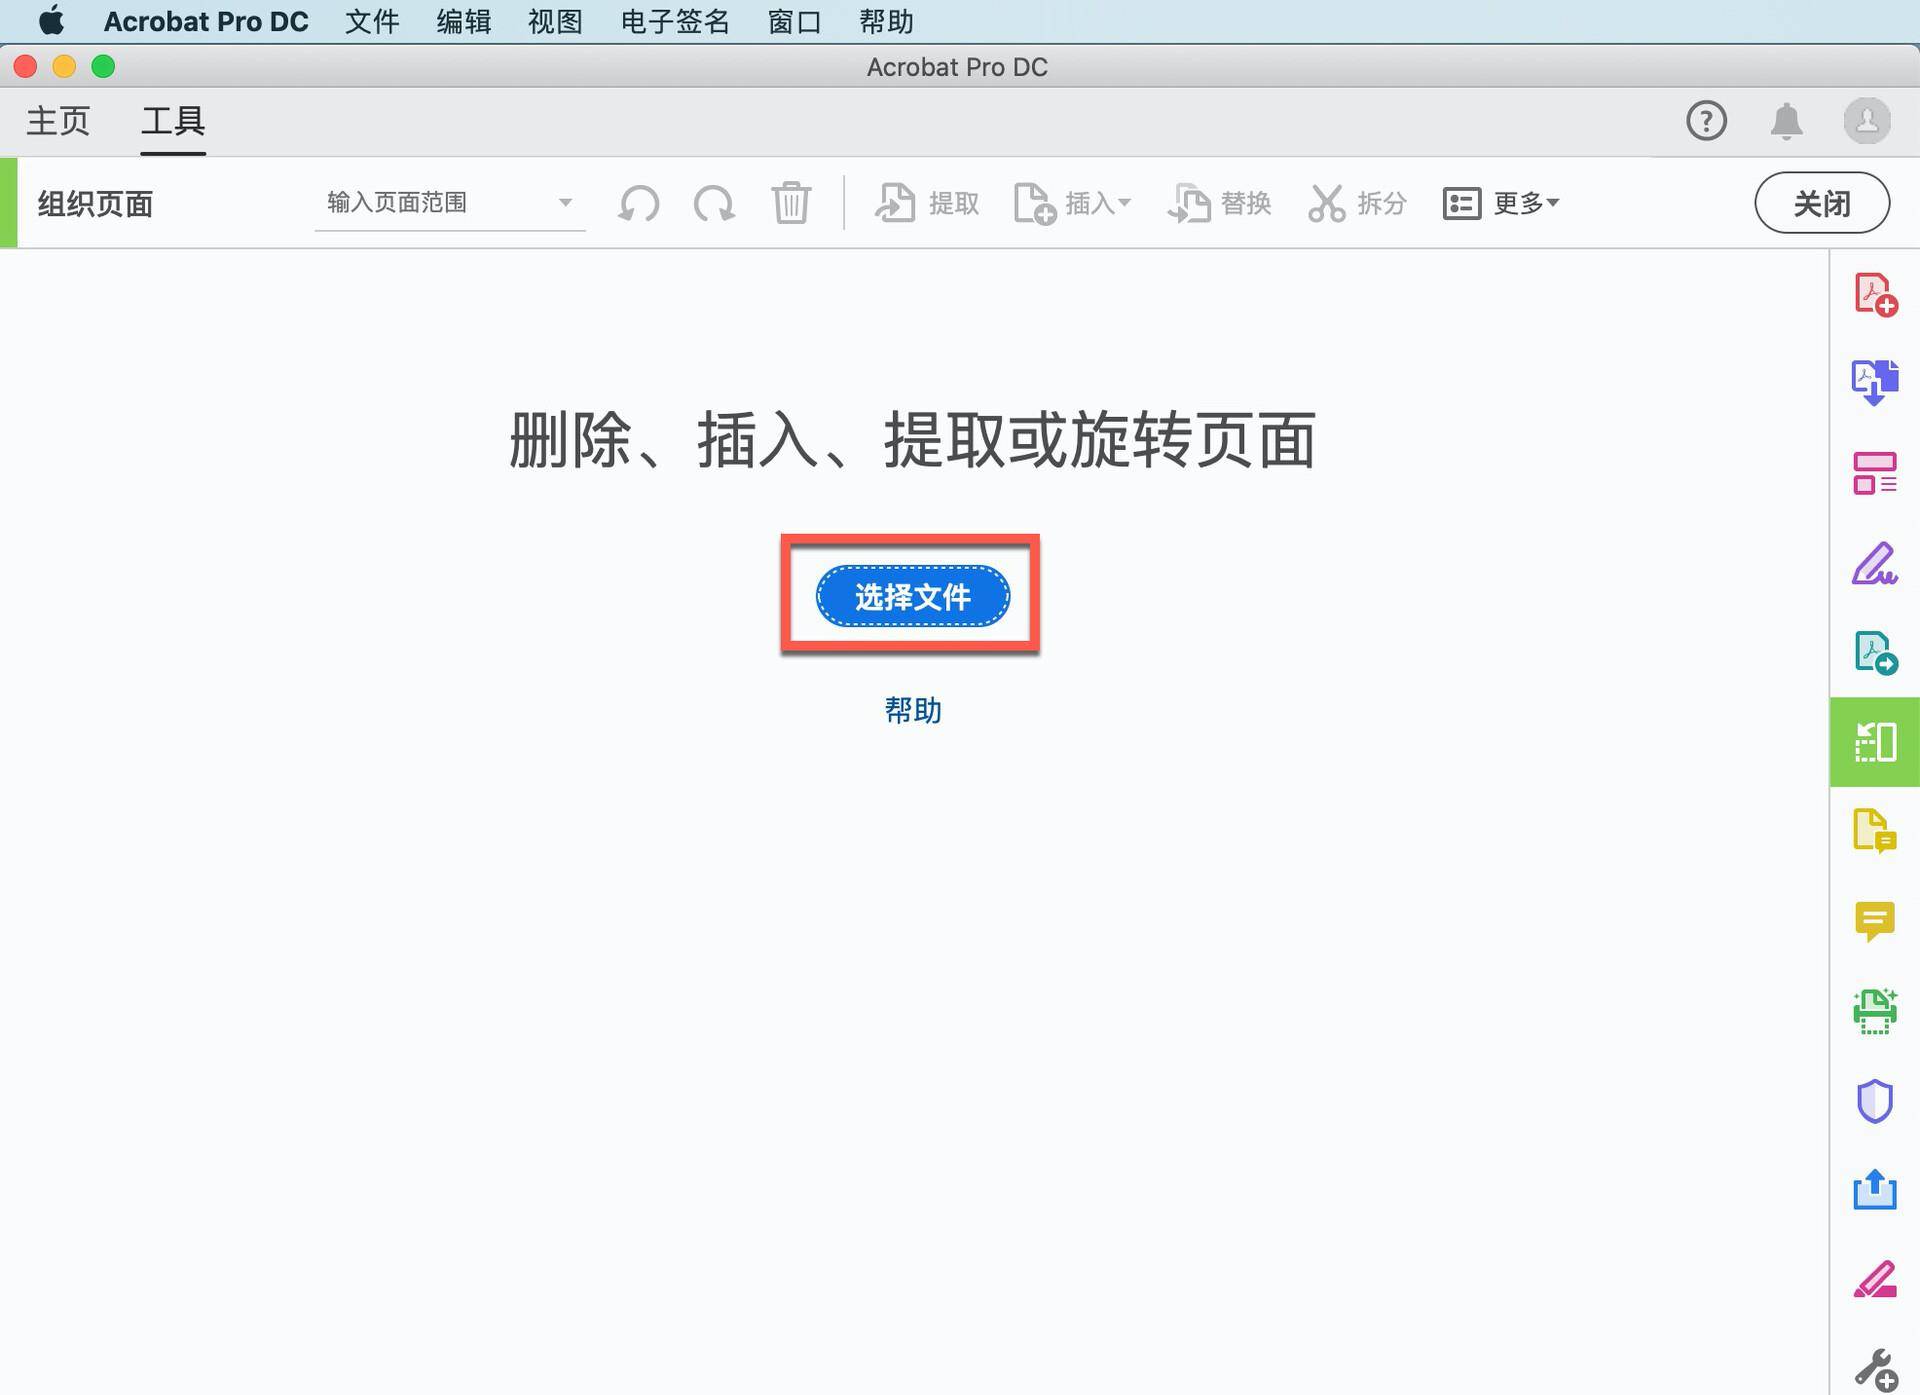Open the scan and OCR tool in the sidebar
This screenshot has height=1395, width=1920.
1875,1010
